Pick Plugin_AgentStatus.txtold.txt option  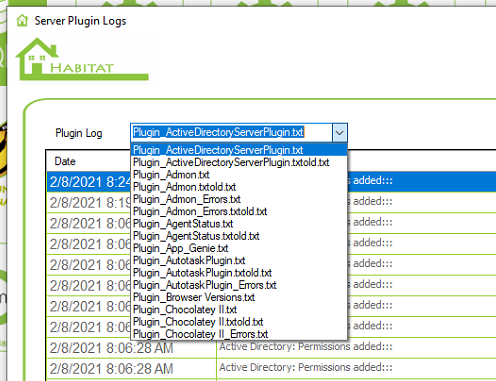[239, 236]
